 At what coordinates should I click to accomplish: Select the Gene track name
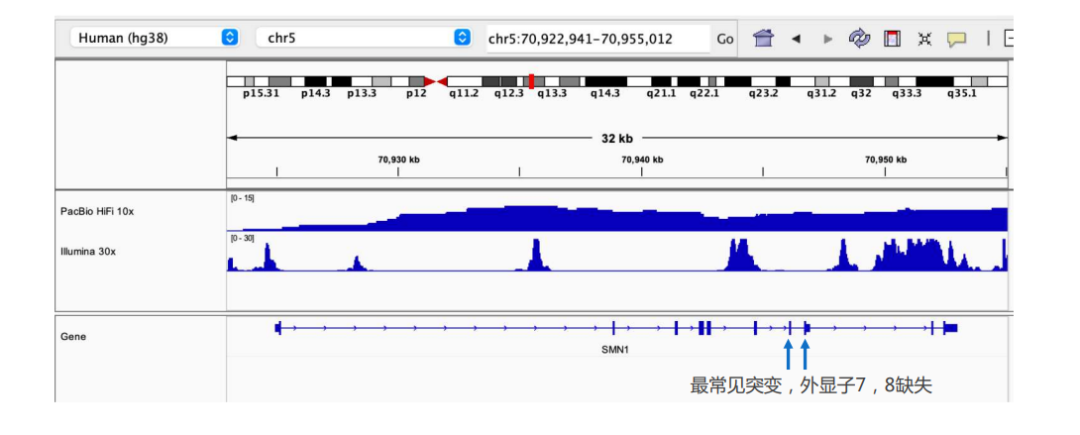click(73, 337)
